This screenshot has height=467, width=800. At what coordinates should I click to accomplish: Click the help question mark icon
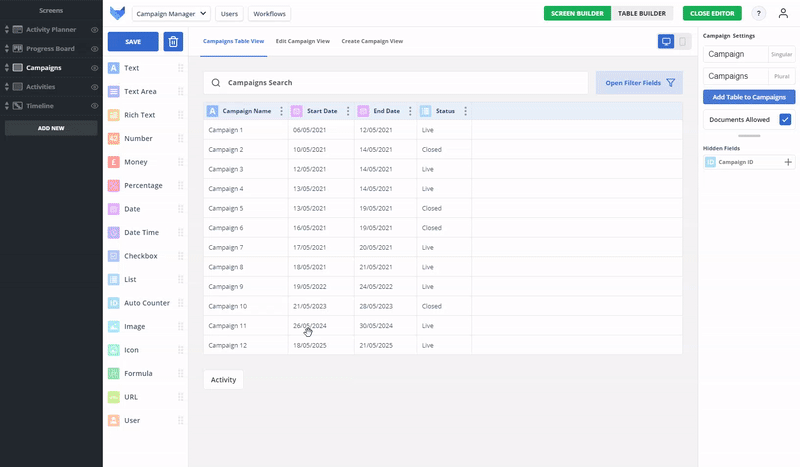click(758, 13)
